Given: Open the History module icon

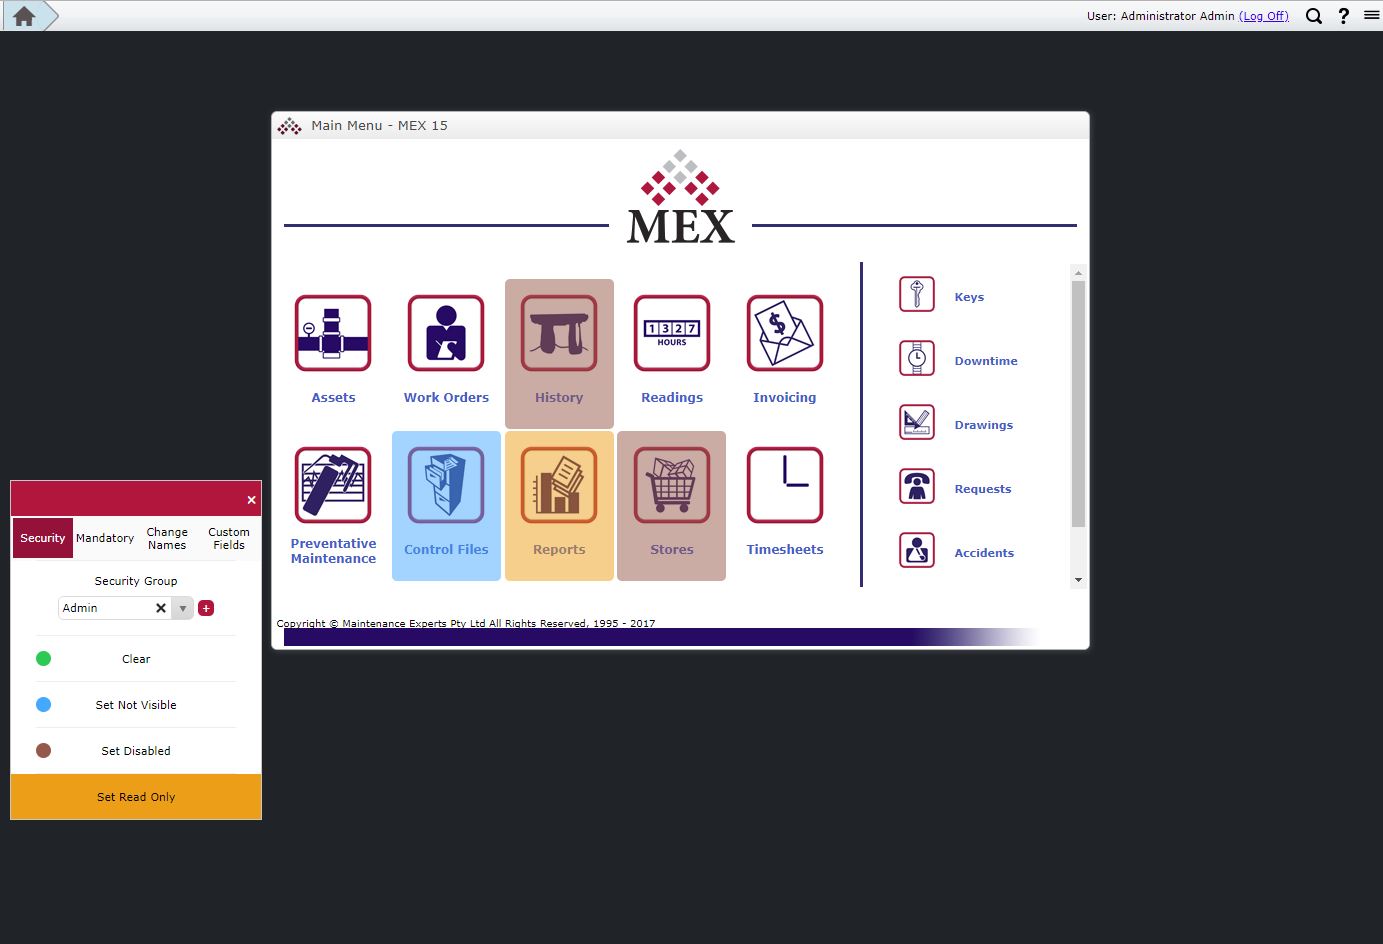Looking at the screenshot, I should click(559, 333).
